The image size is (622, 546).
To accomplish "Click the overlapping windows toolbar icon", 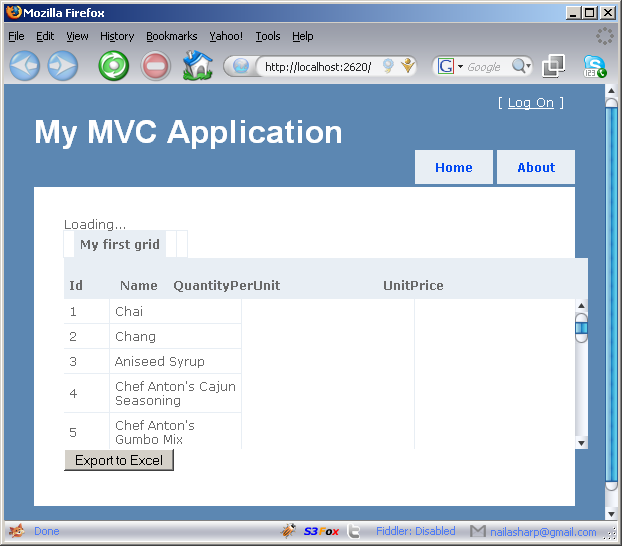I will pos(553,66).
